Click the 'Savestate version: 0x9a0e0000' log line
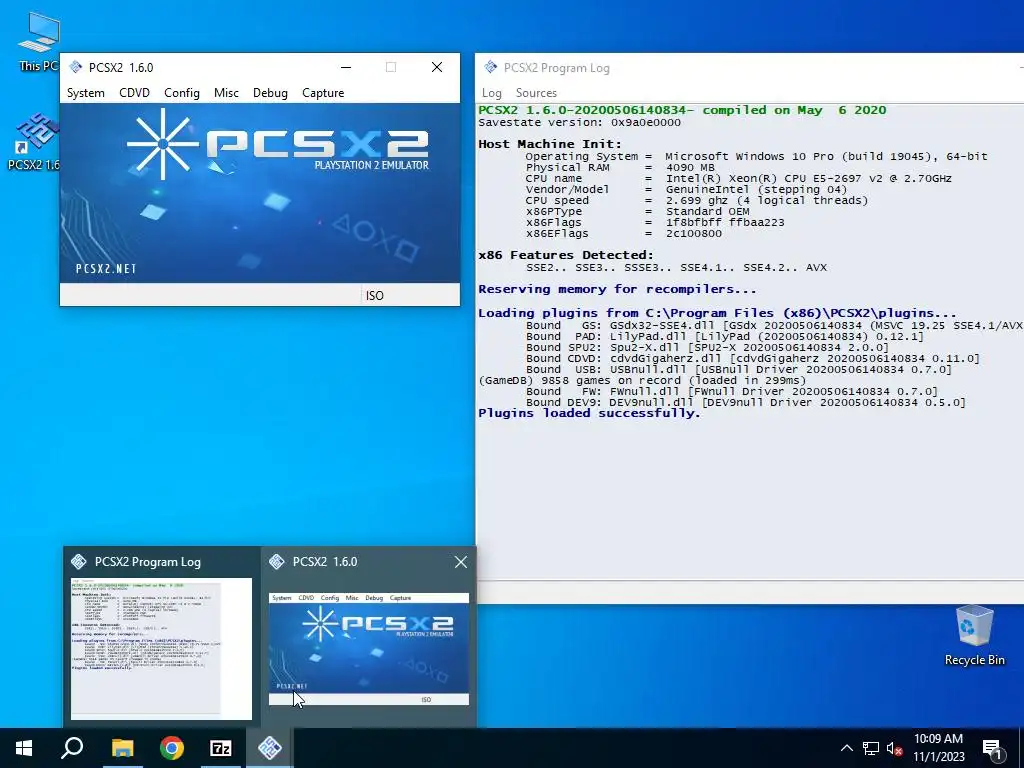The image size is (1024, 768). click(579, 122)
